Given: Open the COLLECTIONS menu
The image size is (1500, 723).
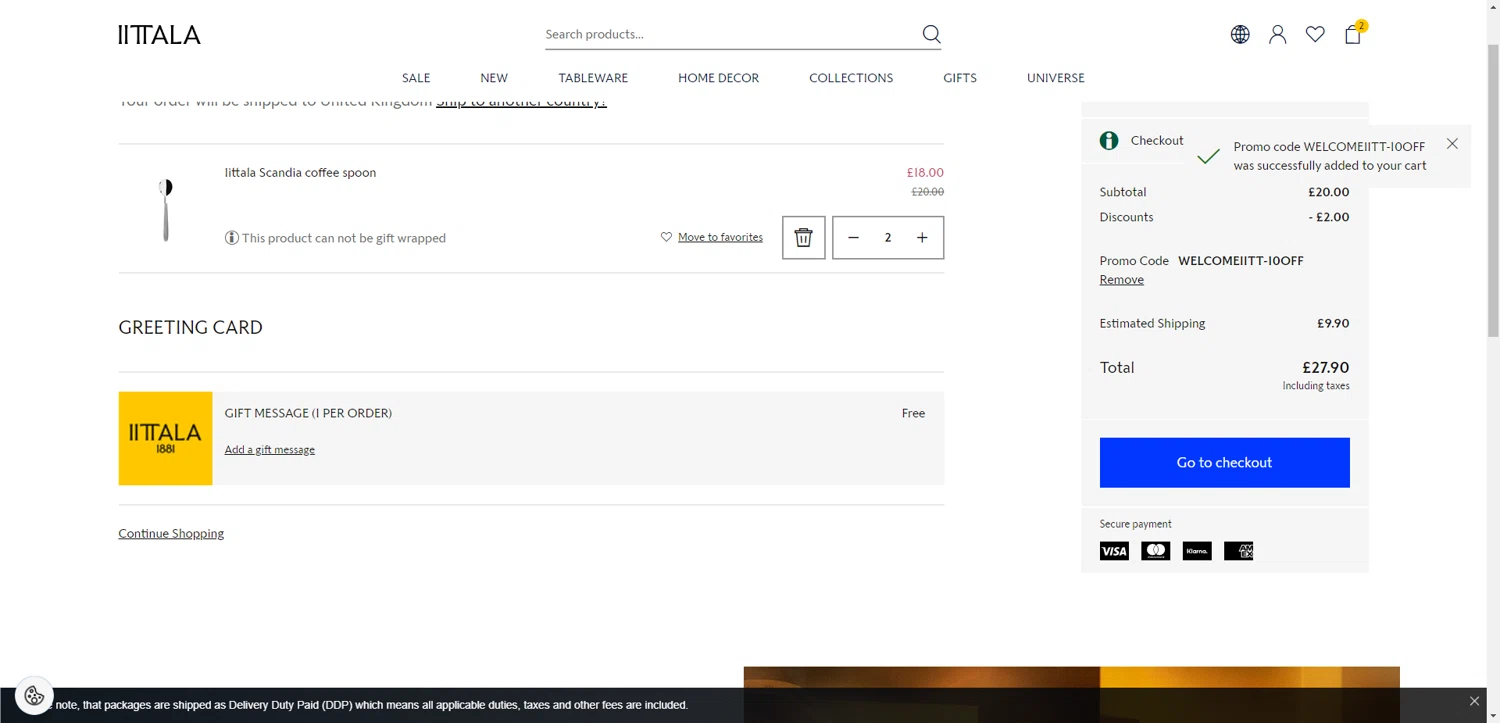Looking at the screenshot, I should point(851,78).
